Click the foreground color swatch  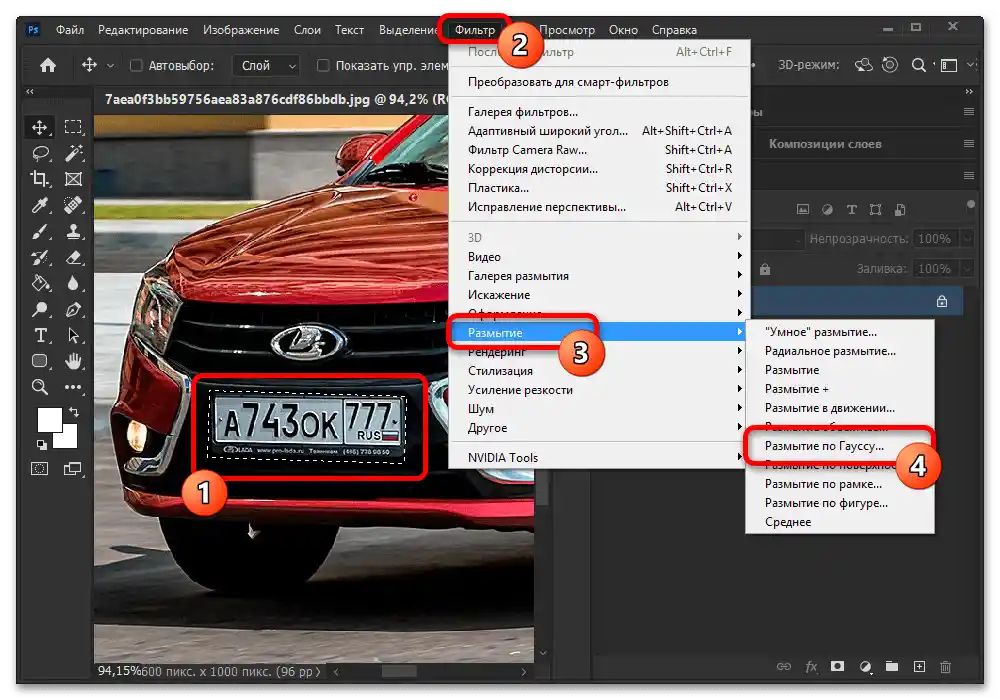[50, 419]
